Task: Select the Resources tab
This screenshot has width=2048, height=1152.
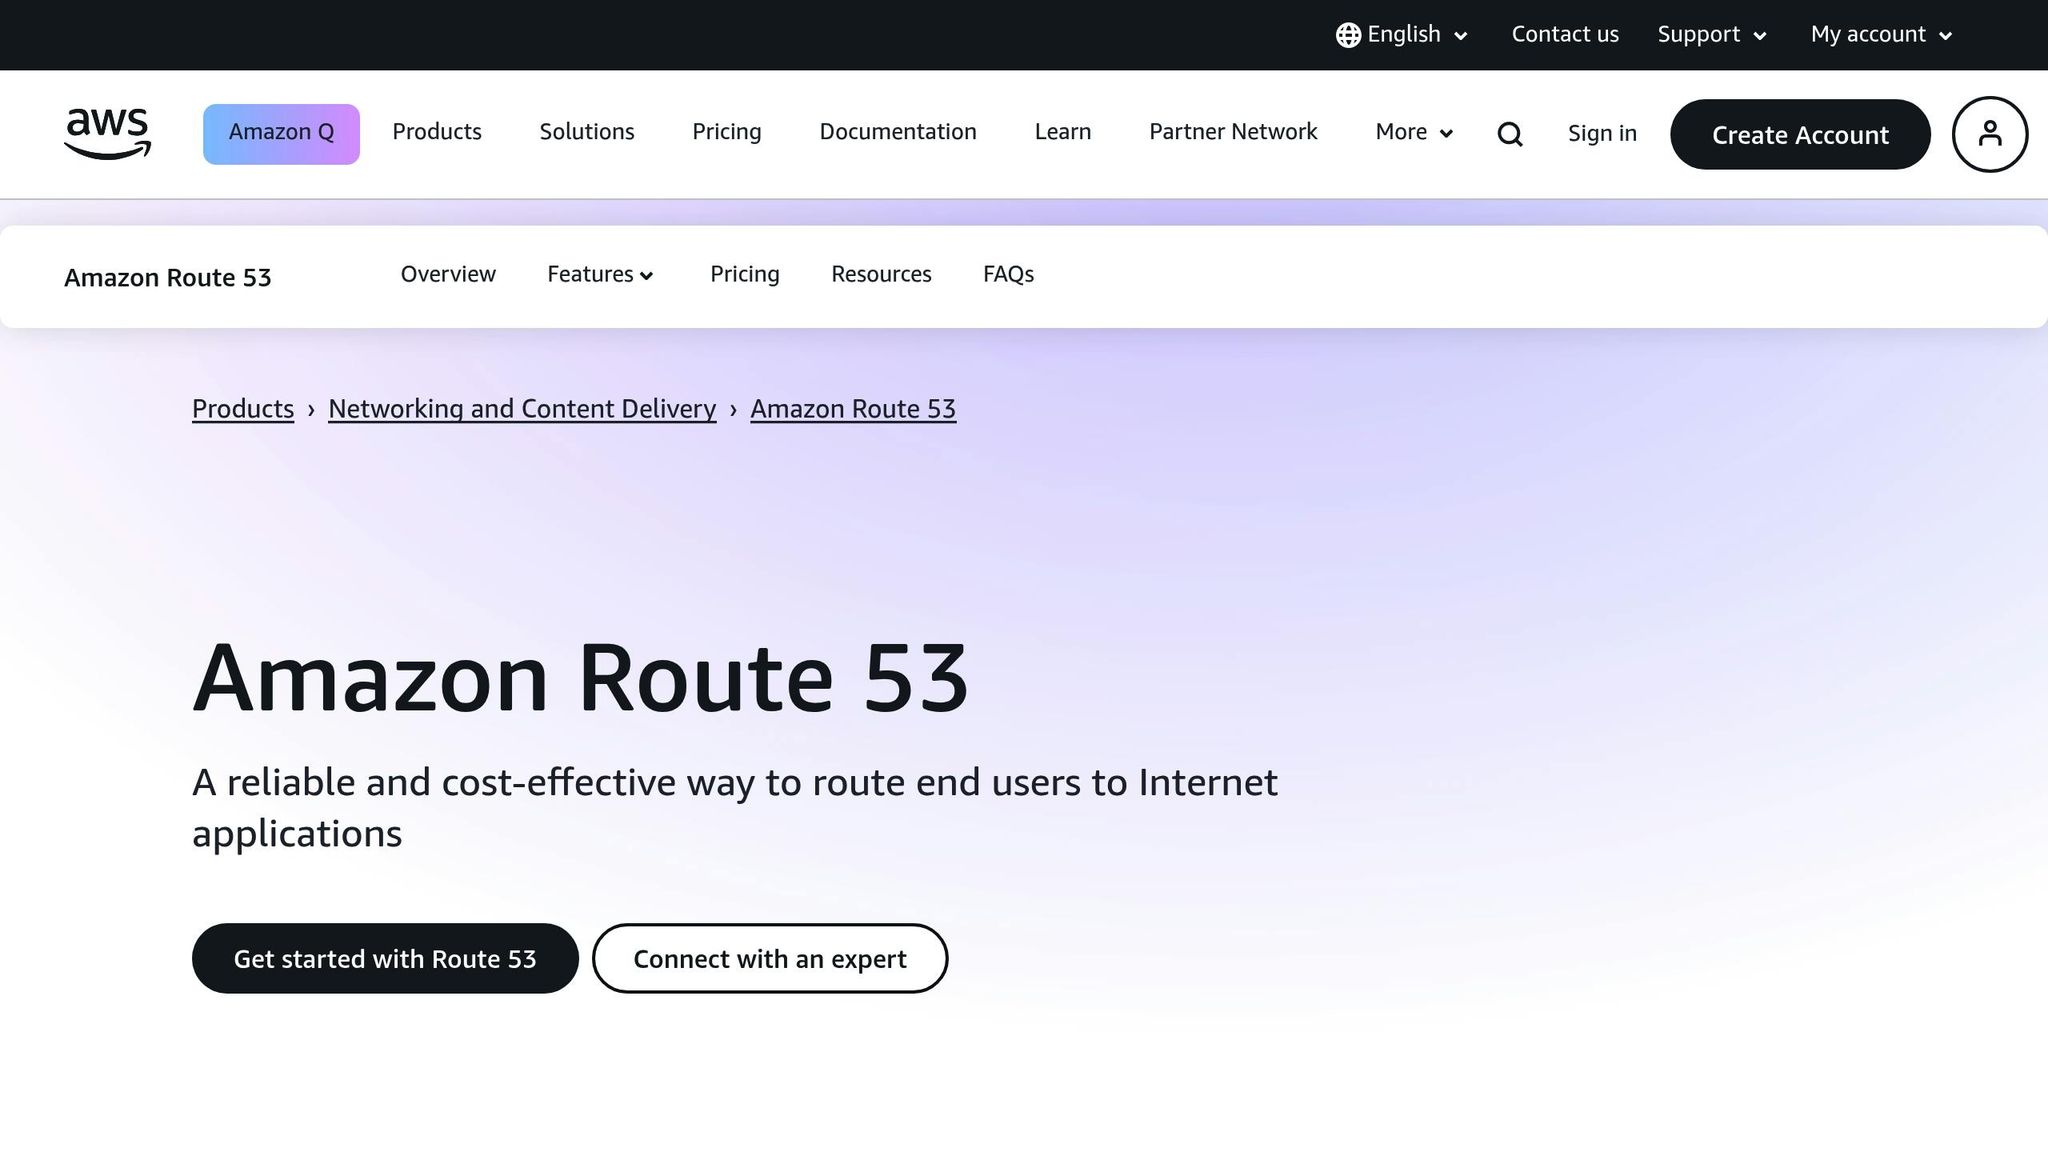Action: (x=881, y=274)
